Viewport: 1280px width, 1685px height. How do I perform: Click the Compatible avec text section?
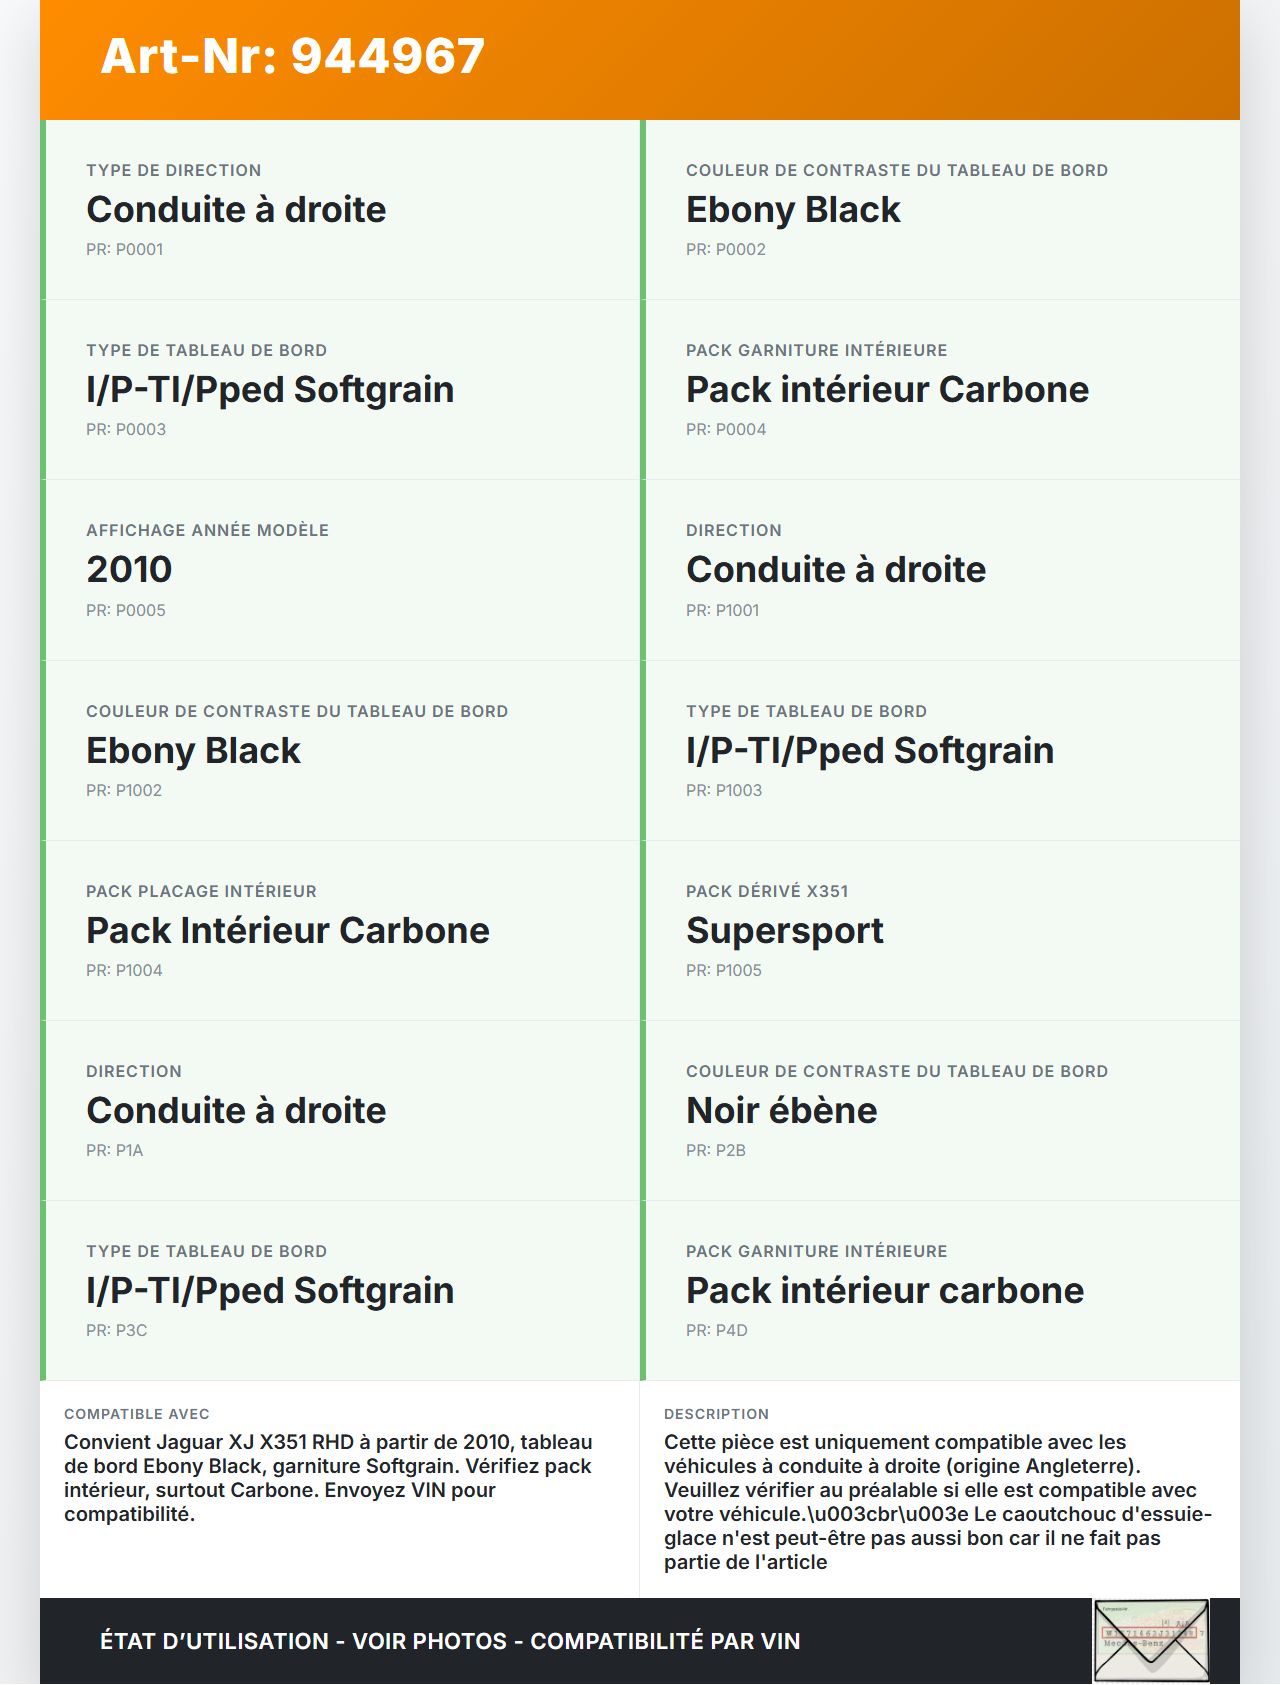pyautogui.click(x=330, y=1478)
